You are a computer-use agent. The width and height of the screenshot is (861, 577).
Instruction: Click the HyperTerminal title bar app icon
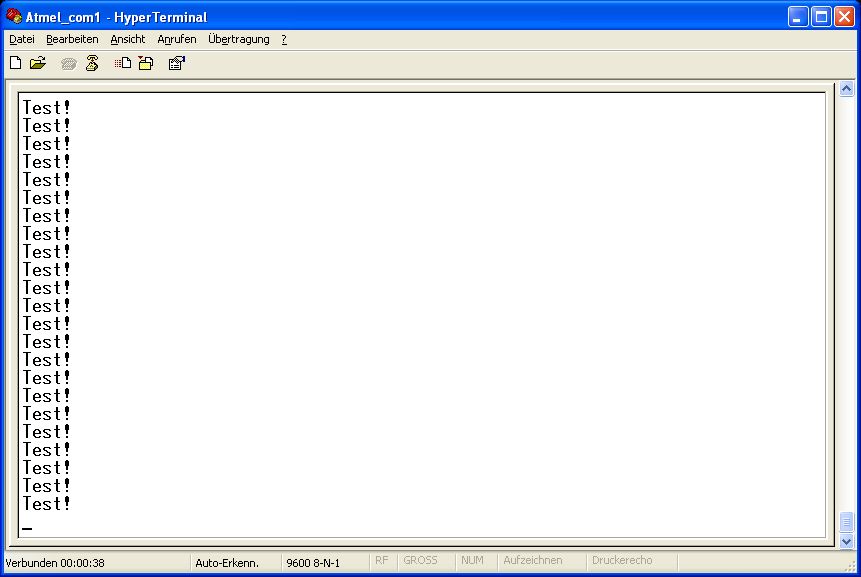point(14,16)
